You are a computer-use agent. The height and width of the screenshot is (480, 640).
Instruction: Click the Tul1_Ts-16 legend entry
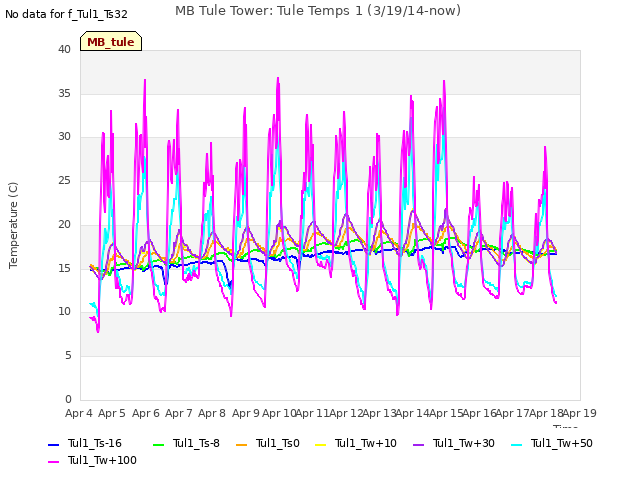(85, 443)
